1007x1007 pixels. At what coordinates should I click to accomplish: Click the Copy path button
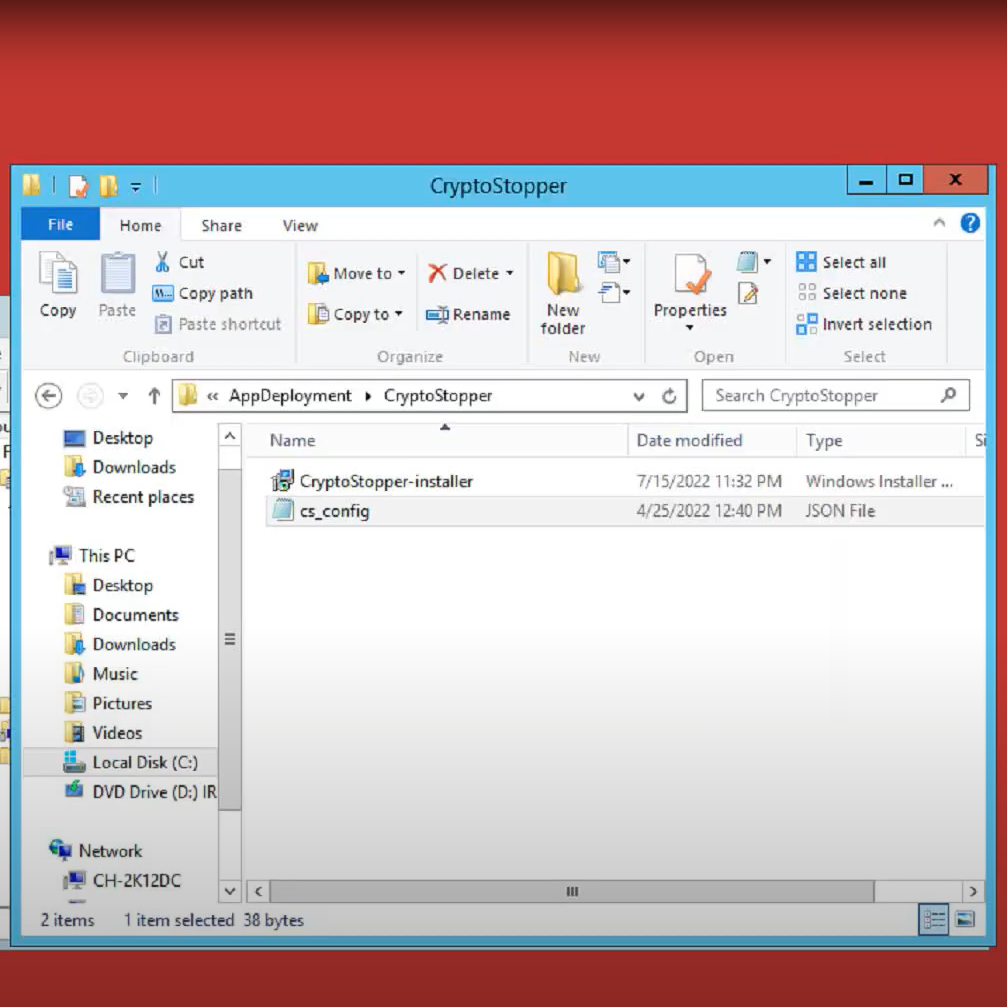[203, 293]
